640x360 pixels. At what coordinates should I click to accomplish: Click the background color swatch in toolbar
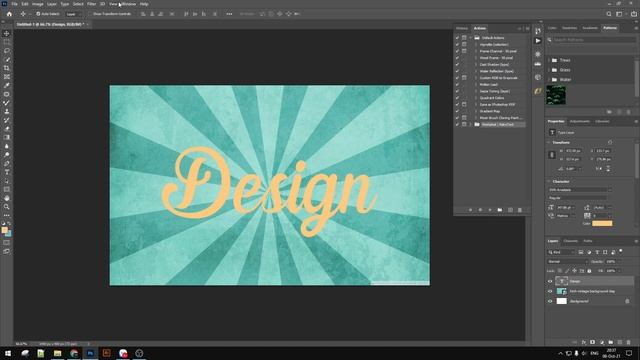(x=9, y=234)
